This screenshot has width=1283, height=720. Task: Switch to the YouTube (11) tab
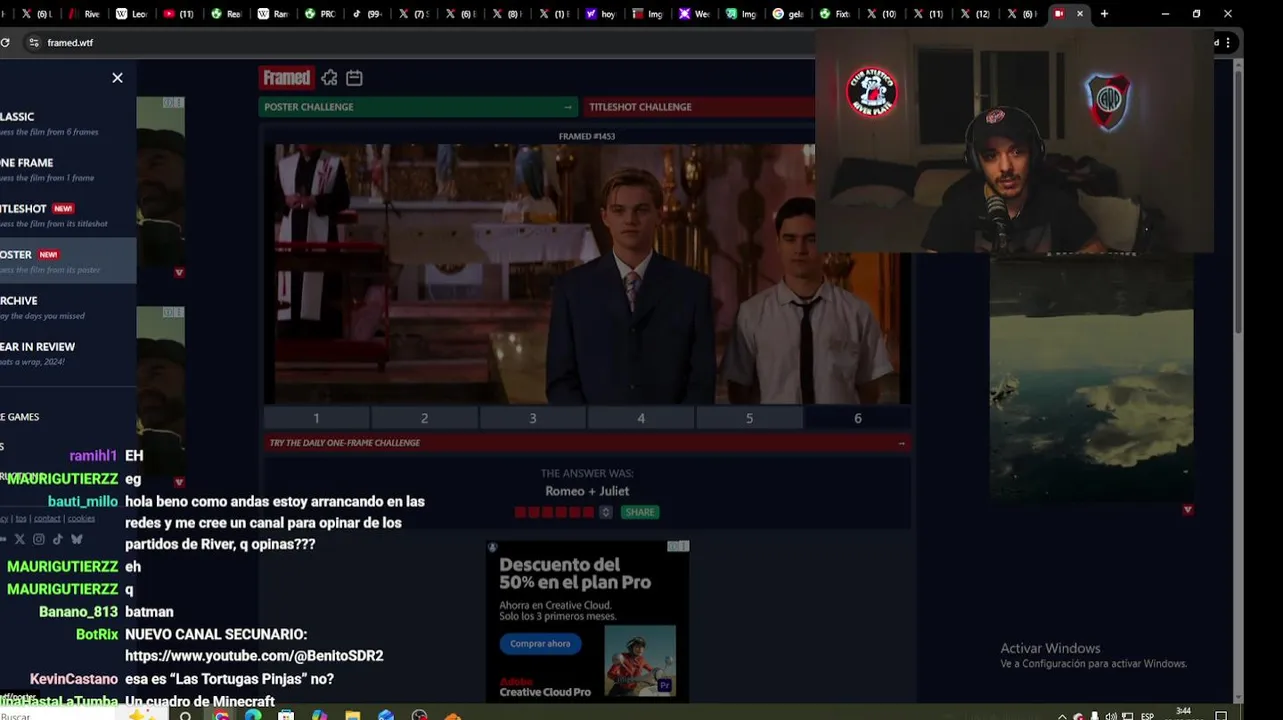(178, 14)
